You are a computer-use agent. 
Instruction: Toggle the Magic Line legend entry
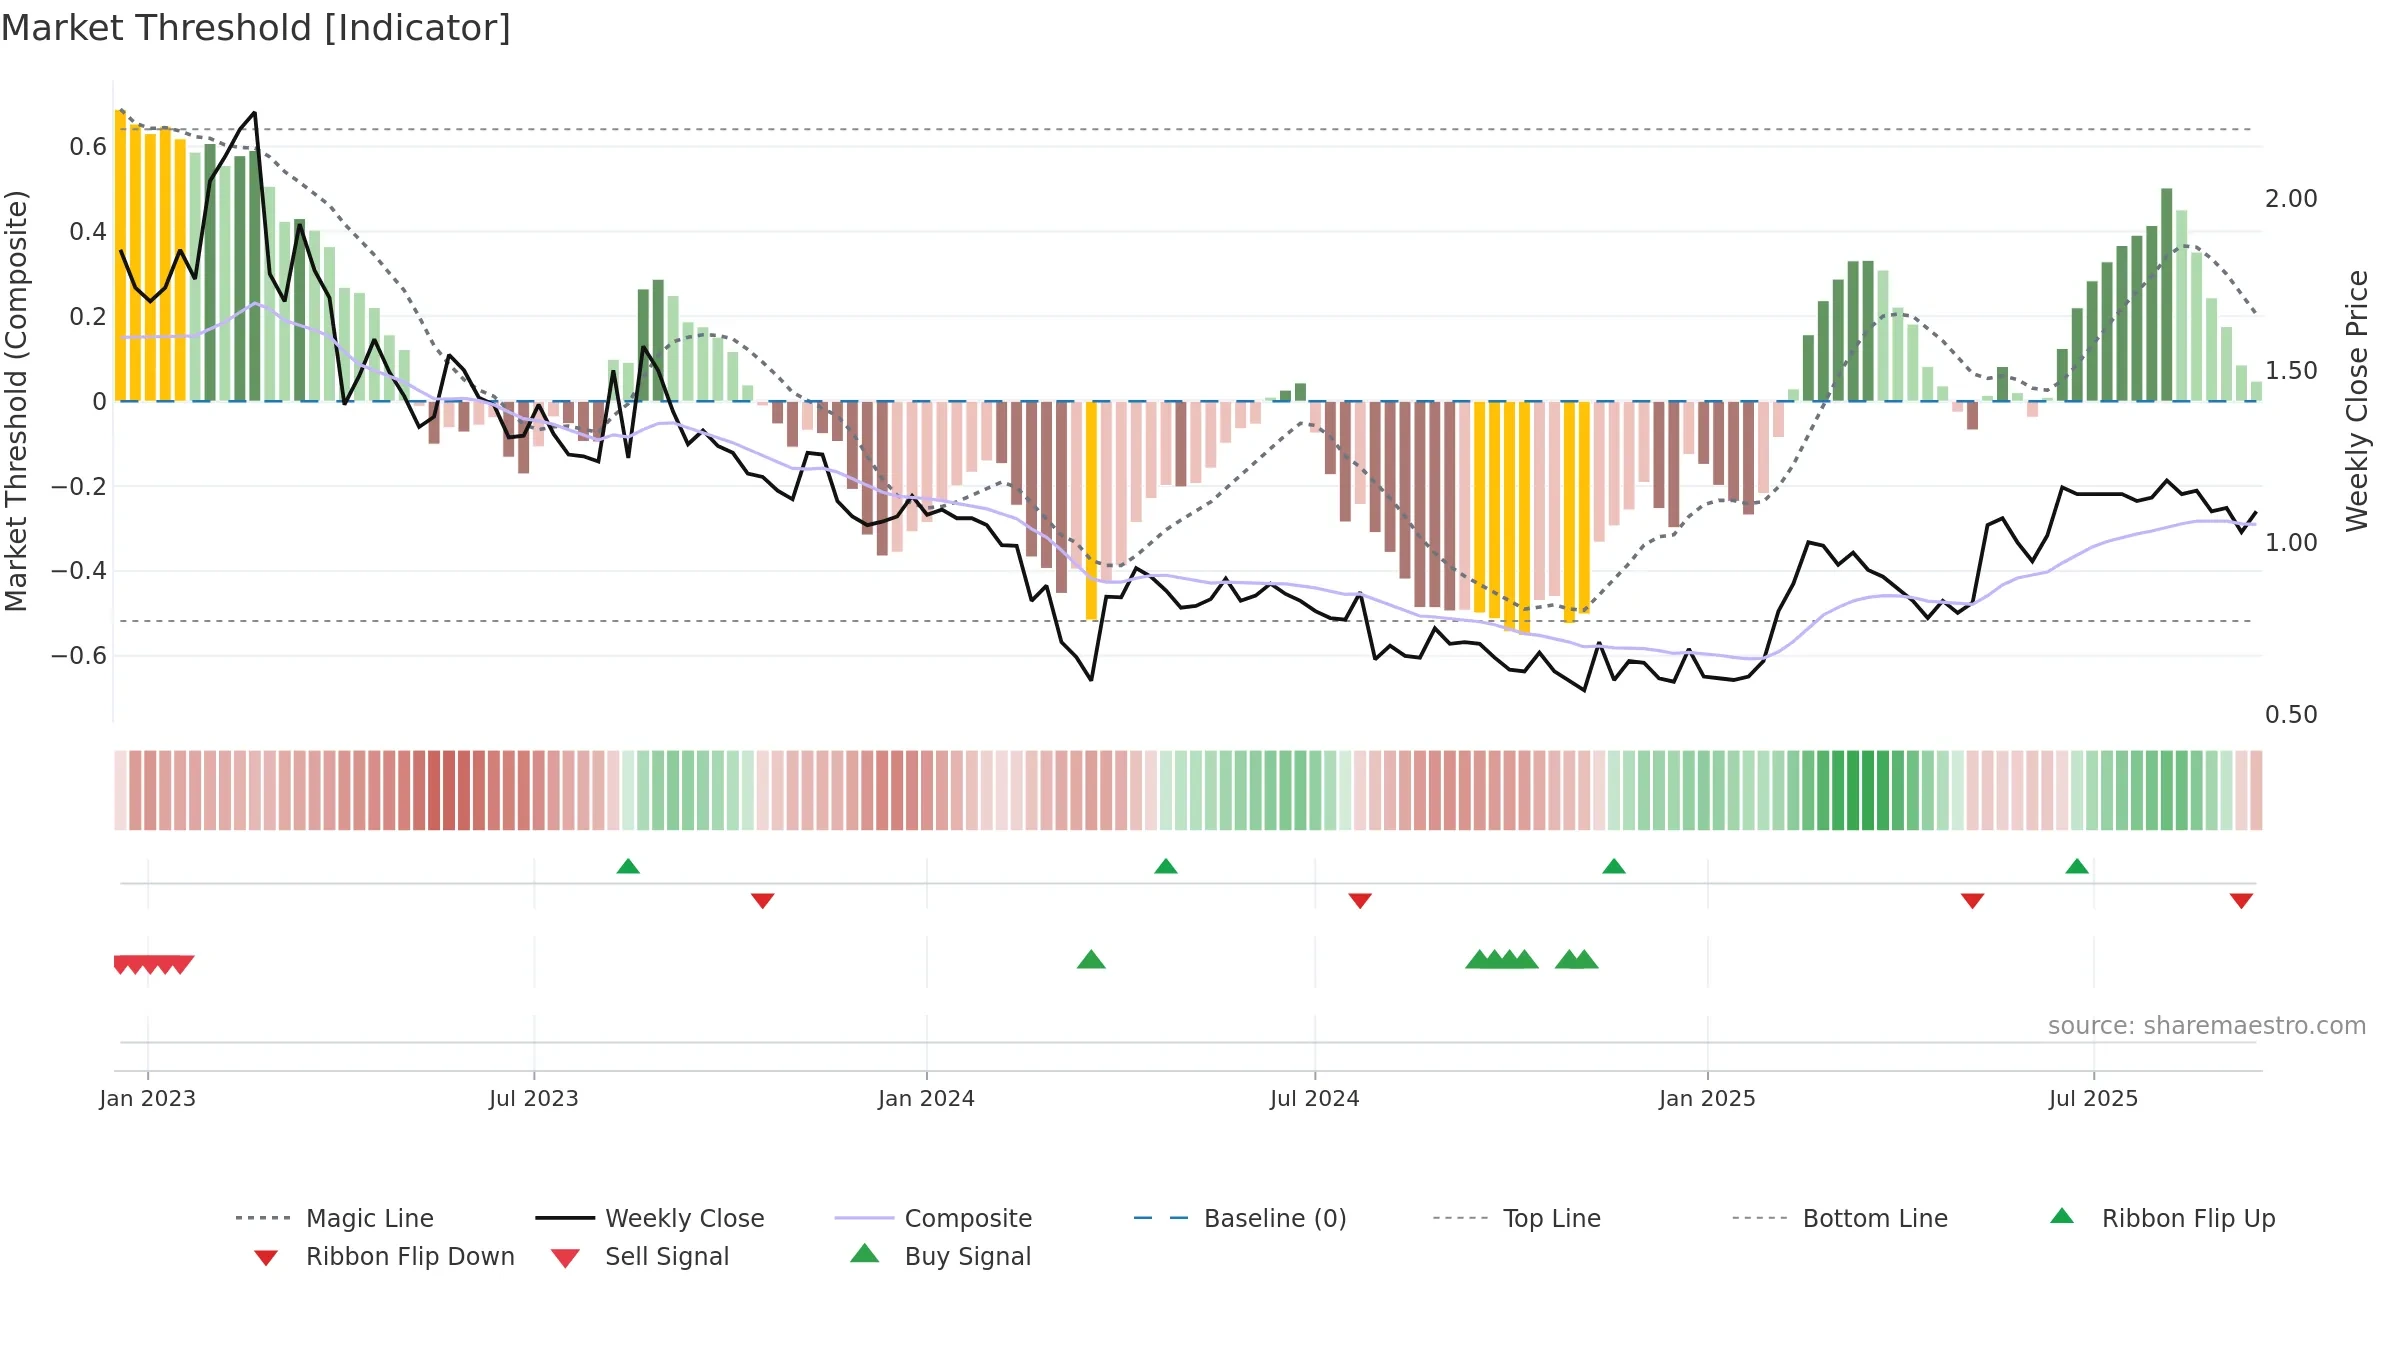(334, 1218)
